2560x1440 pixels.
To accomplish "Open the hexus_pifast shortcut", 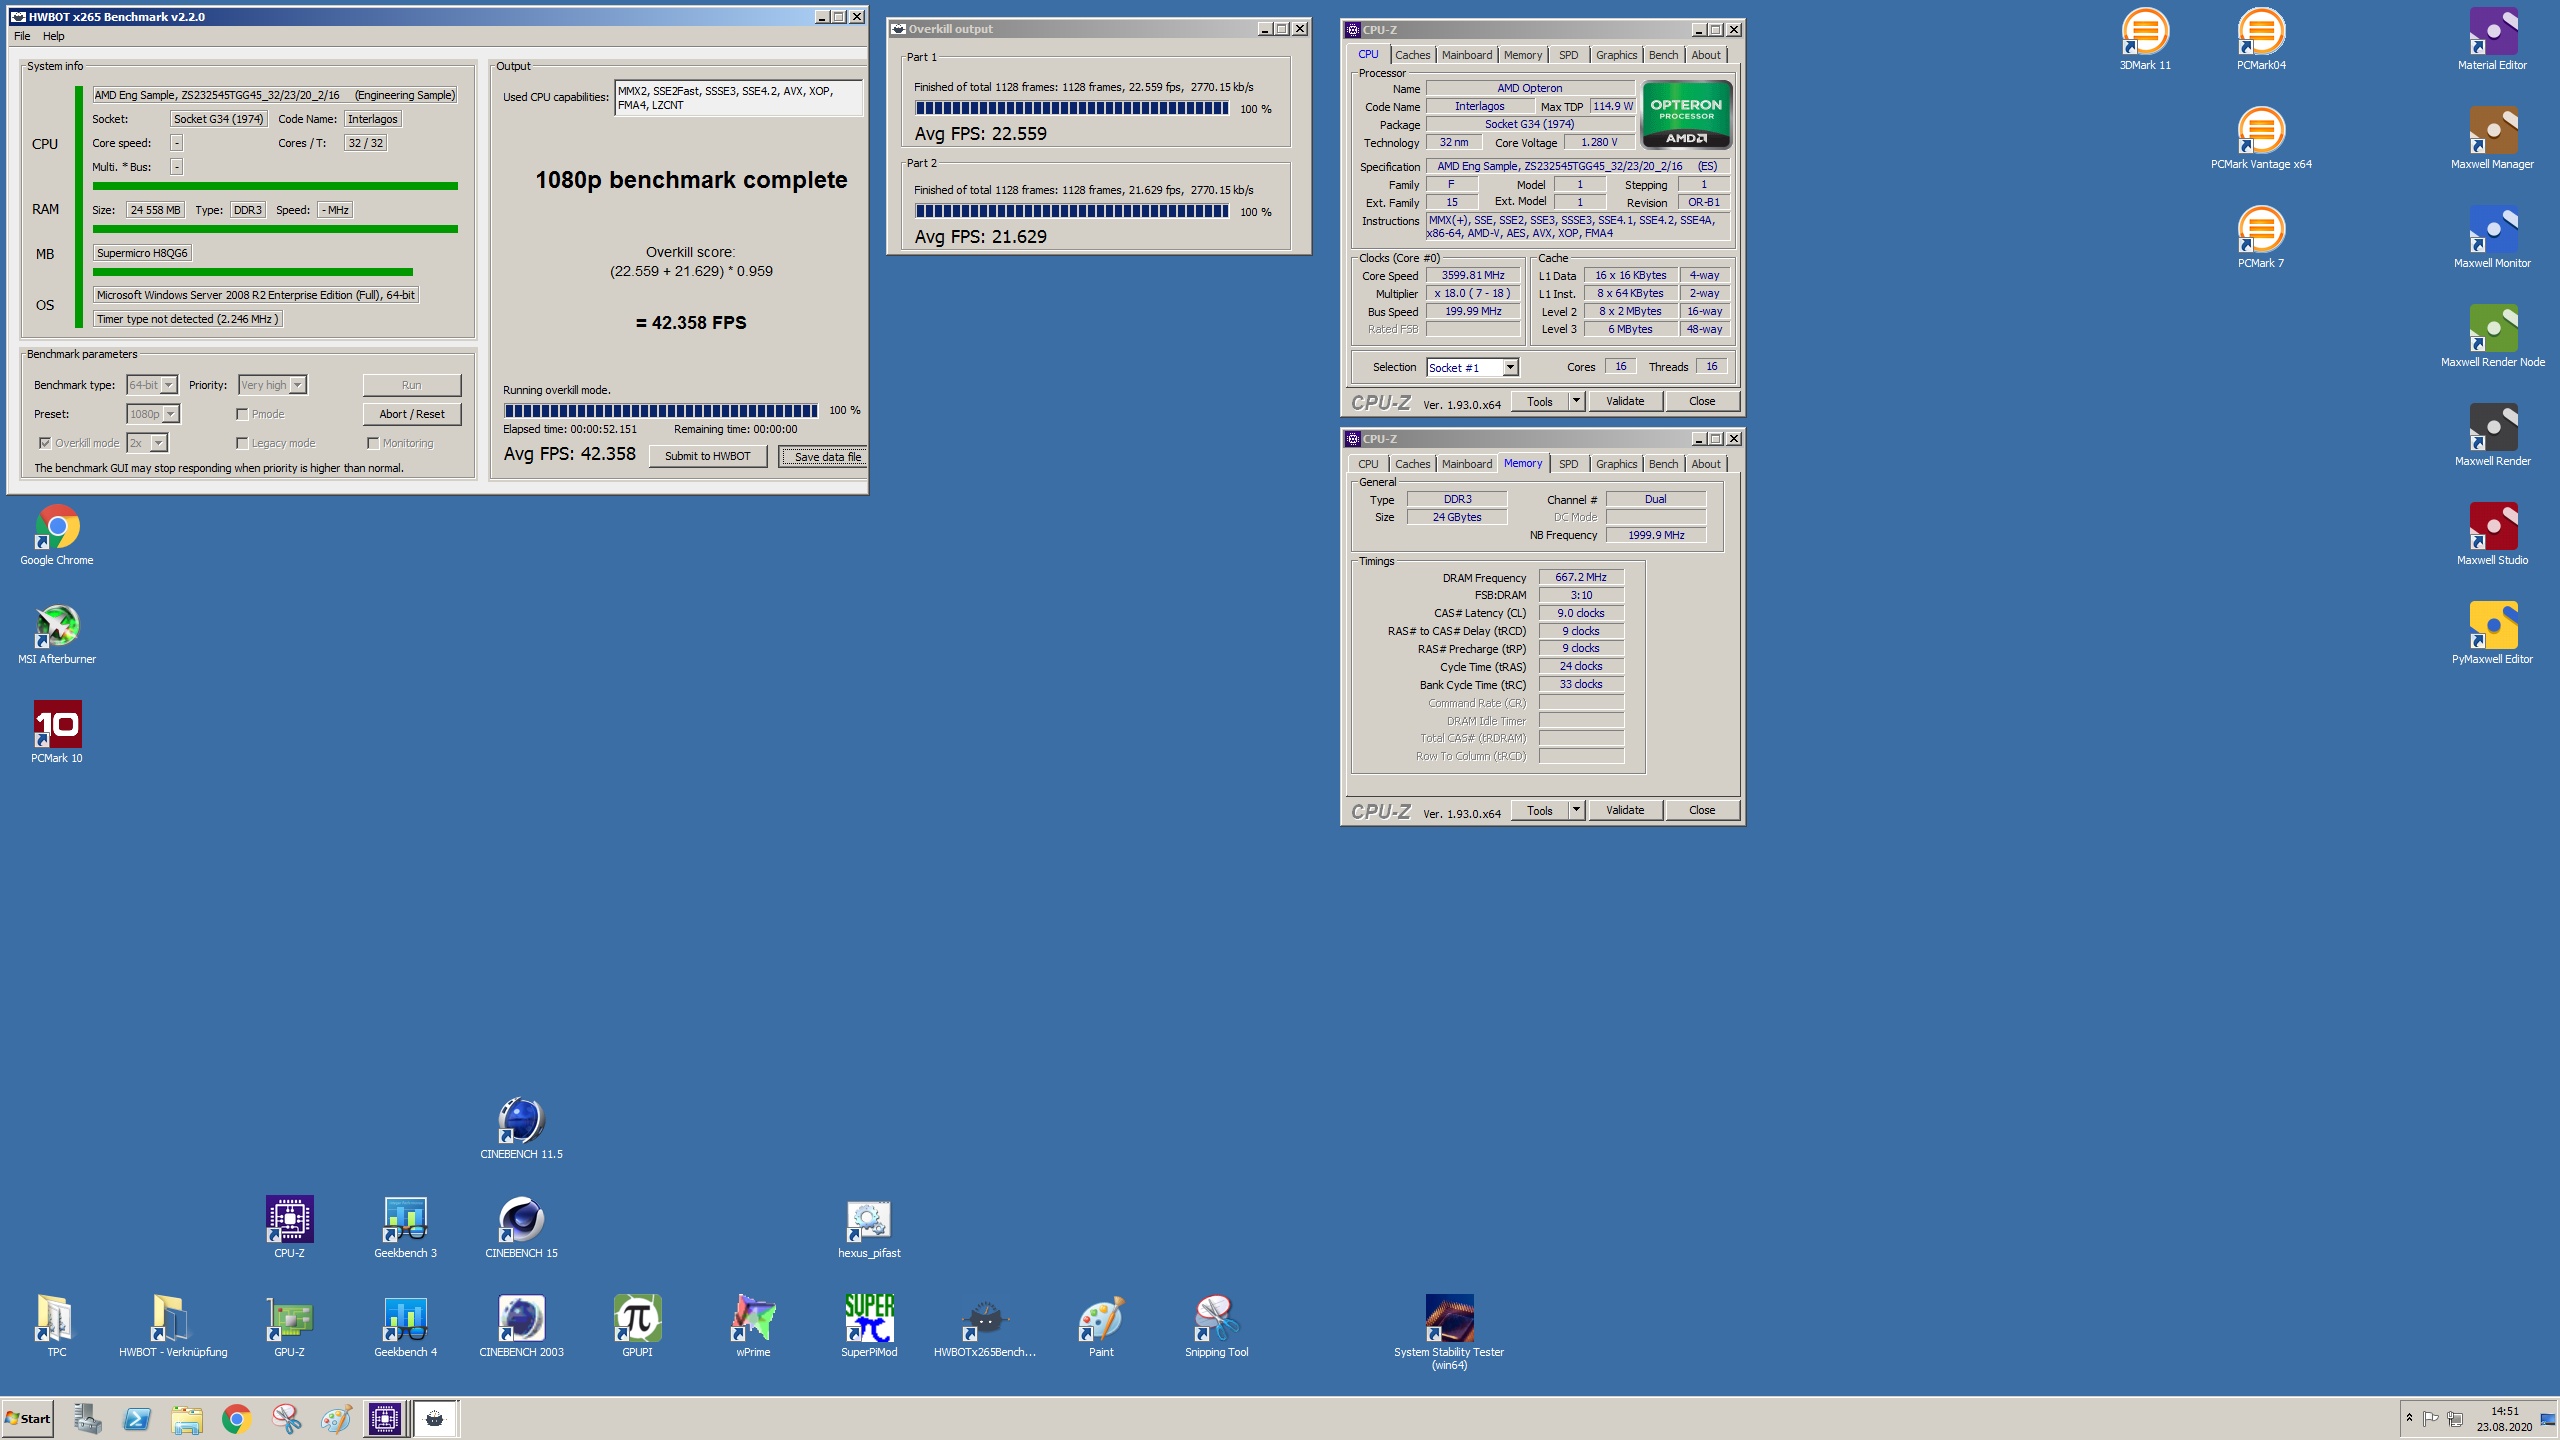I will click(869, 1228).
